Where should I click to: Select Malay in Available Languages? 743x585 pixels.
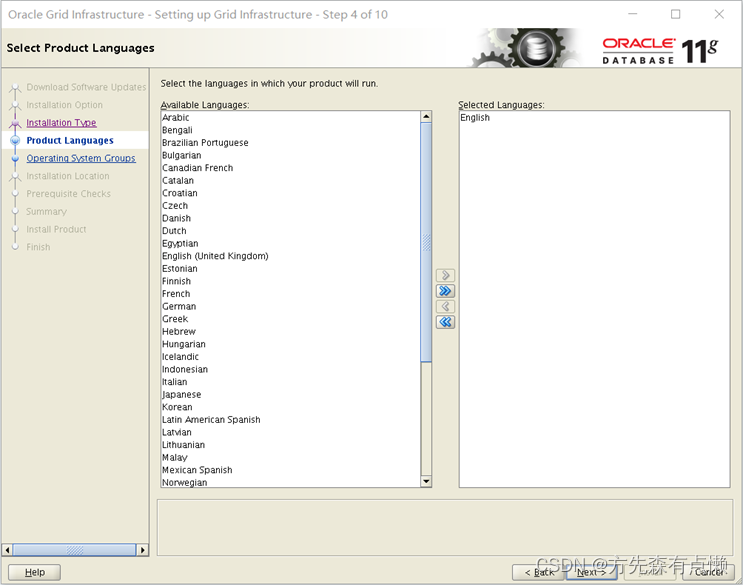pyautogui.click(x=290, y=458)
